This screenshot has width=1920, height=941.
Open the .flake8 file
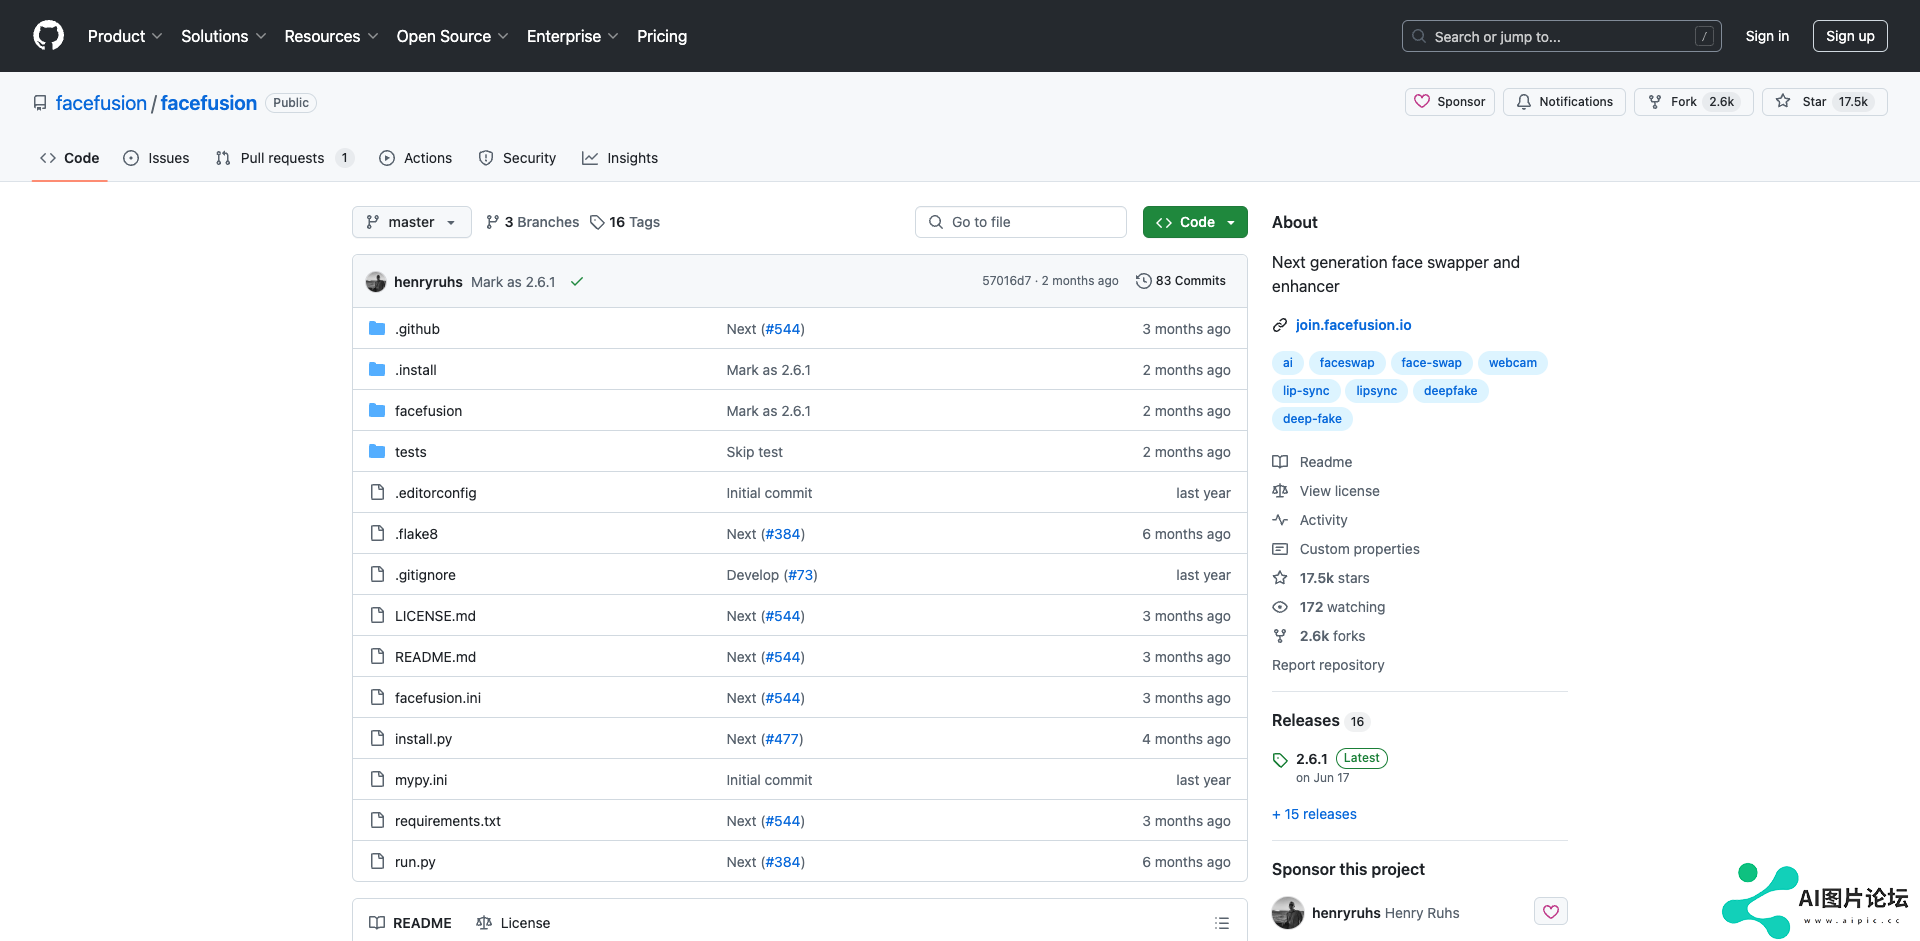click(416, 534)
